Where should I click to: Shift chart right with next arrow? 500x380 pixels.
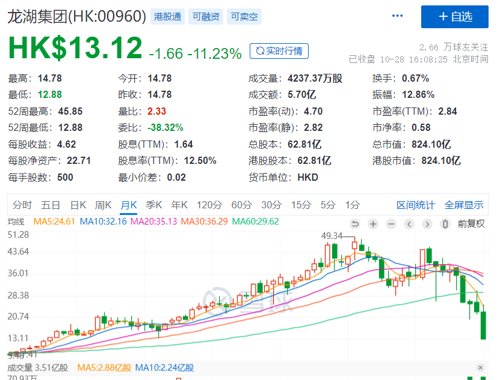(427, 224)
